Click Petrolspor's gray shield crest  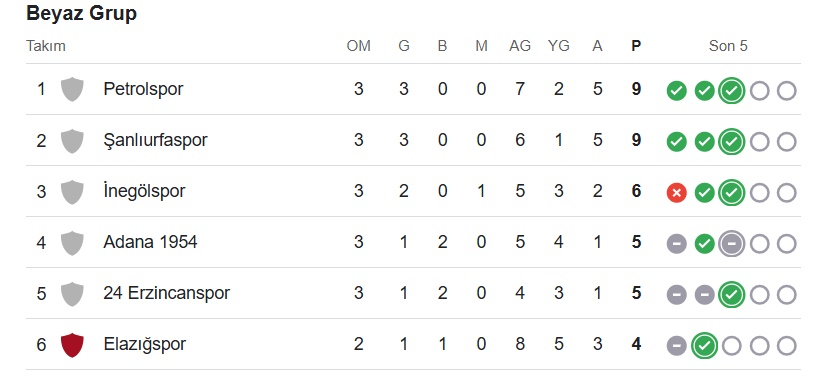click(72, 89)
